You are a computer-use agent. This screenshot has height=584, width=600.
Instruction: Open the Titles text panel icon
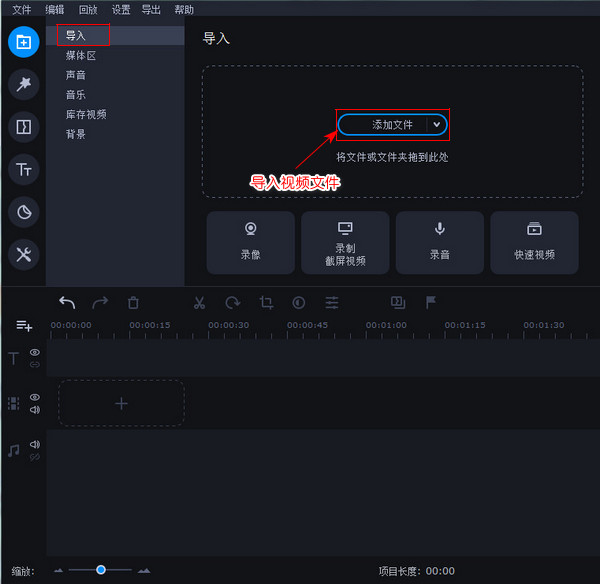point(23,170)
